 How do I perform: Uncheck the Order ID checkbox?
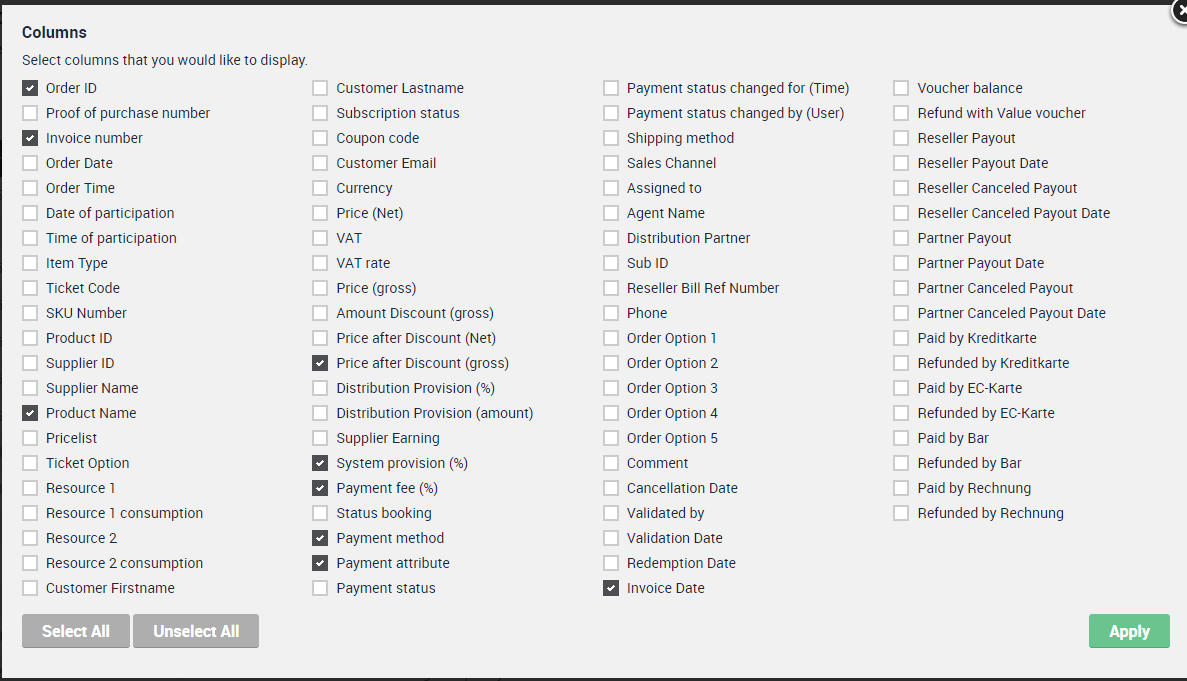[x=30, y=88]
